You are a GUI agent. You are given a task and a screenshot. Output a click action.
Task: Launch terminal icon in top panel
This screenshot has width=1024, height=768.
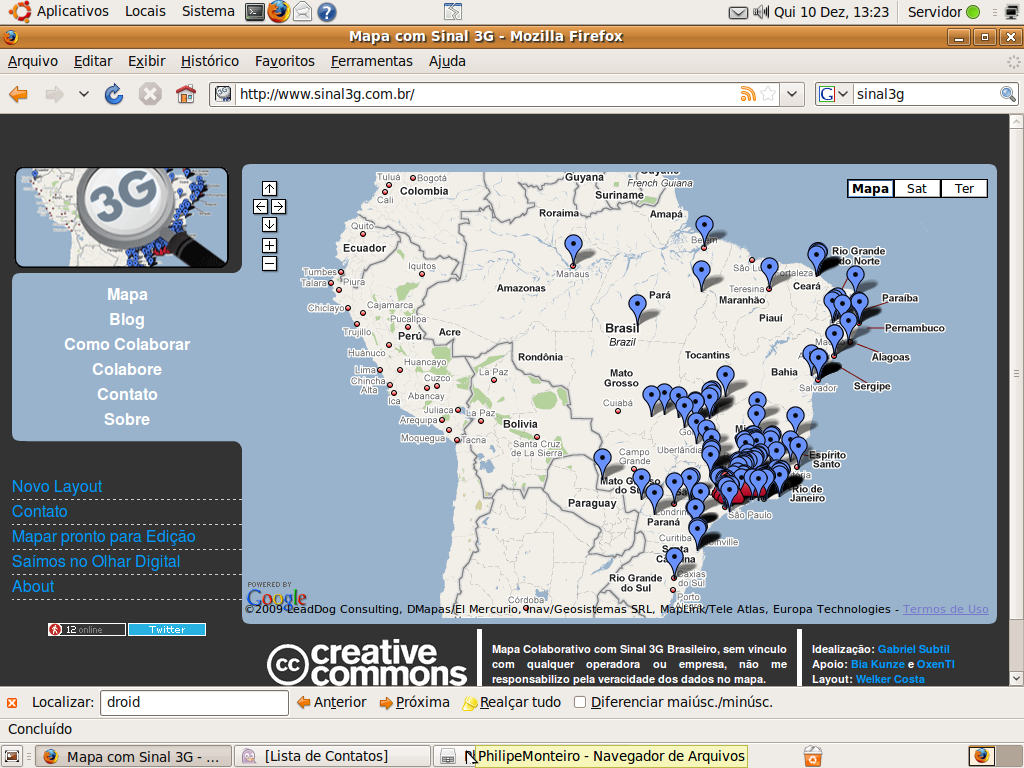tap(254, 12)
